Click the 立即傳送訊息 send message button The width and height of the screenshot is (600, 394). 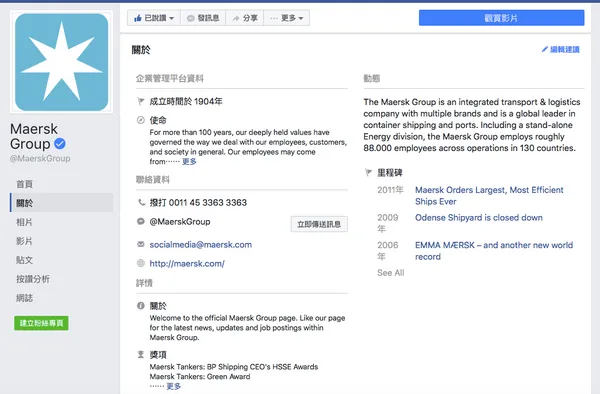[x=319, y=224]
